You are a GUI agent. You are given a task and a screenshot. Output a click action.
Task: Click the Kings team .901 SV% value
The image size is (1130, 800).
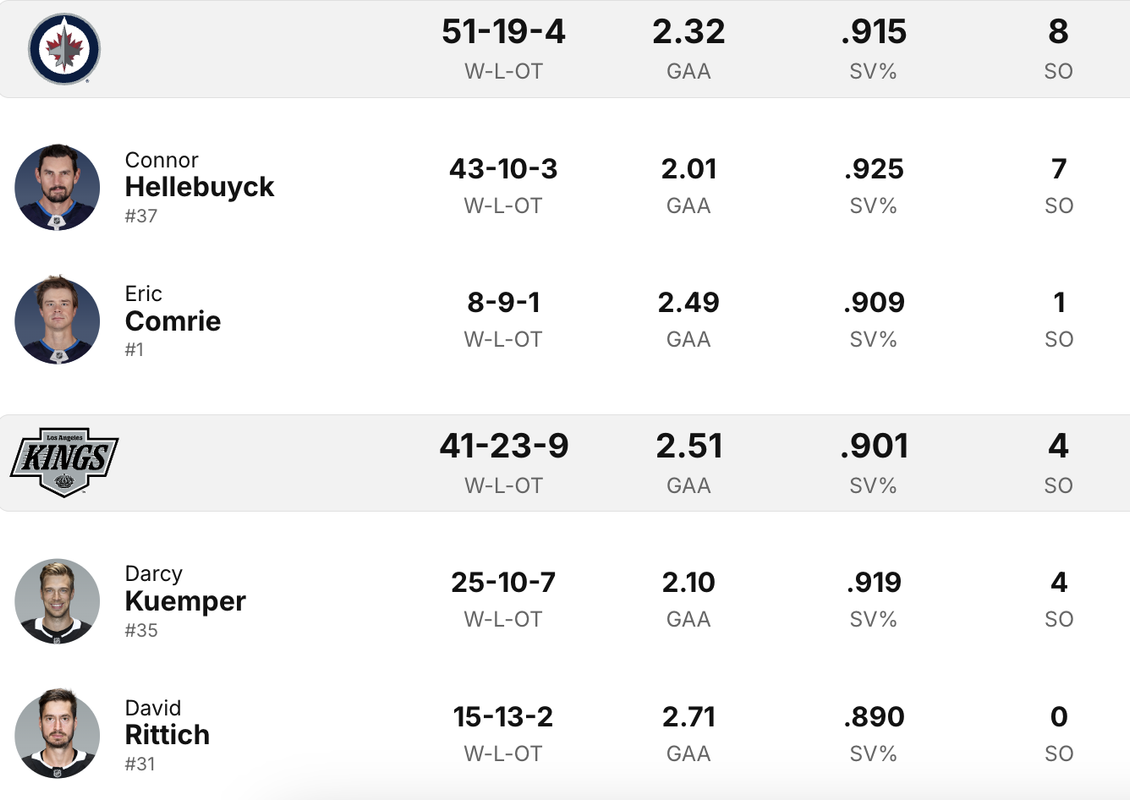coord(873,445)
